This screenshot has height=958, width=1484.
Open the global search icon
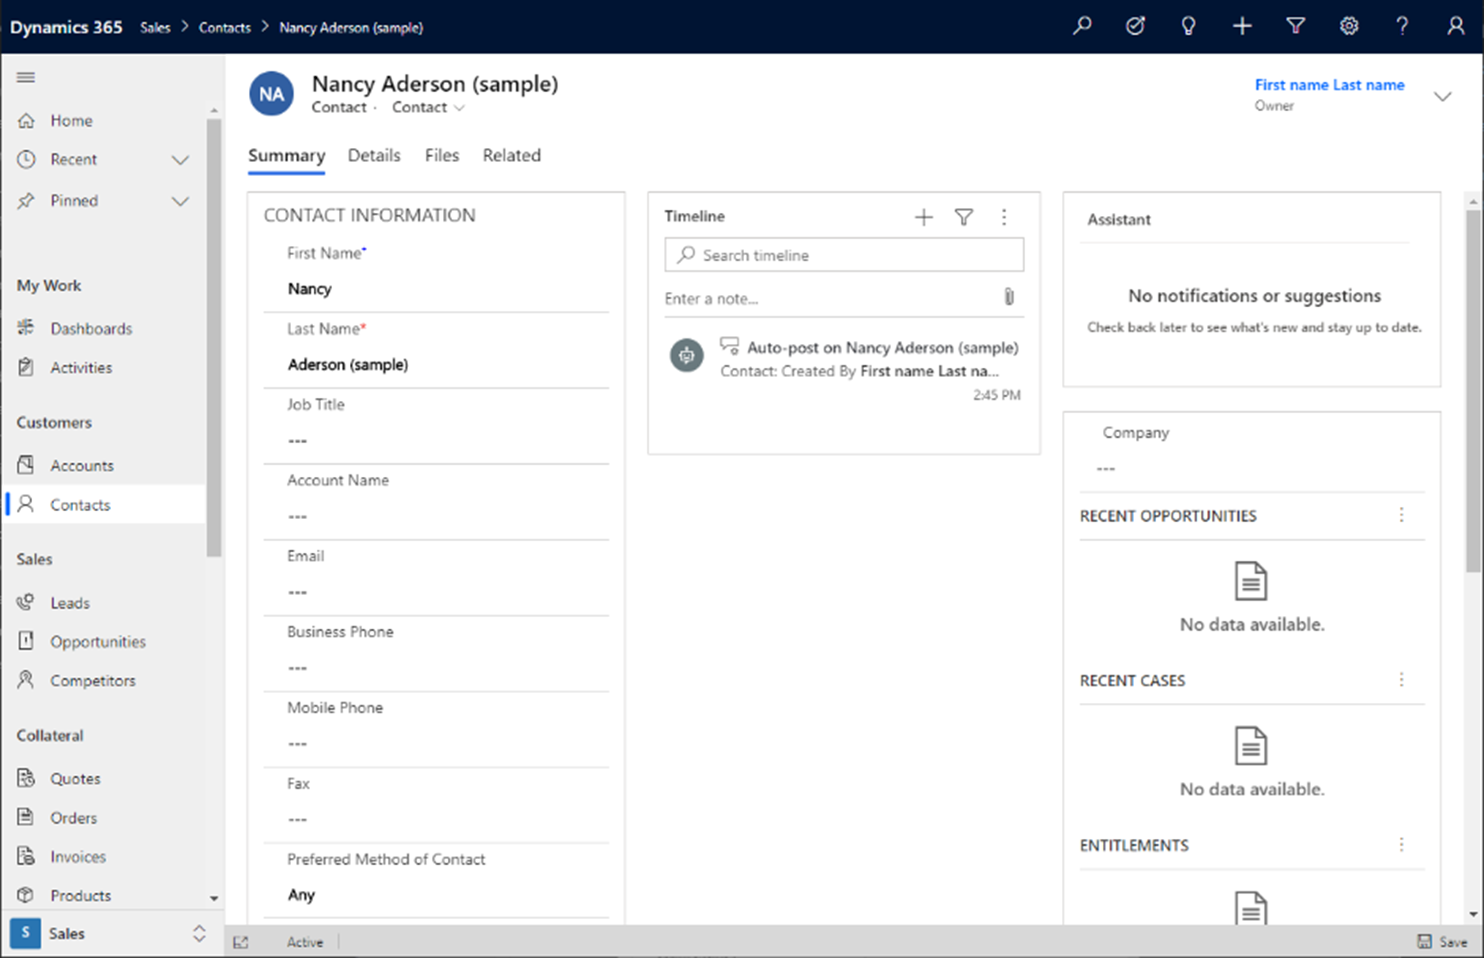[x=1081, y=26]
